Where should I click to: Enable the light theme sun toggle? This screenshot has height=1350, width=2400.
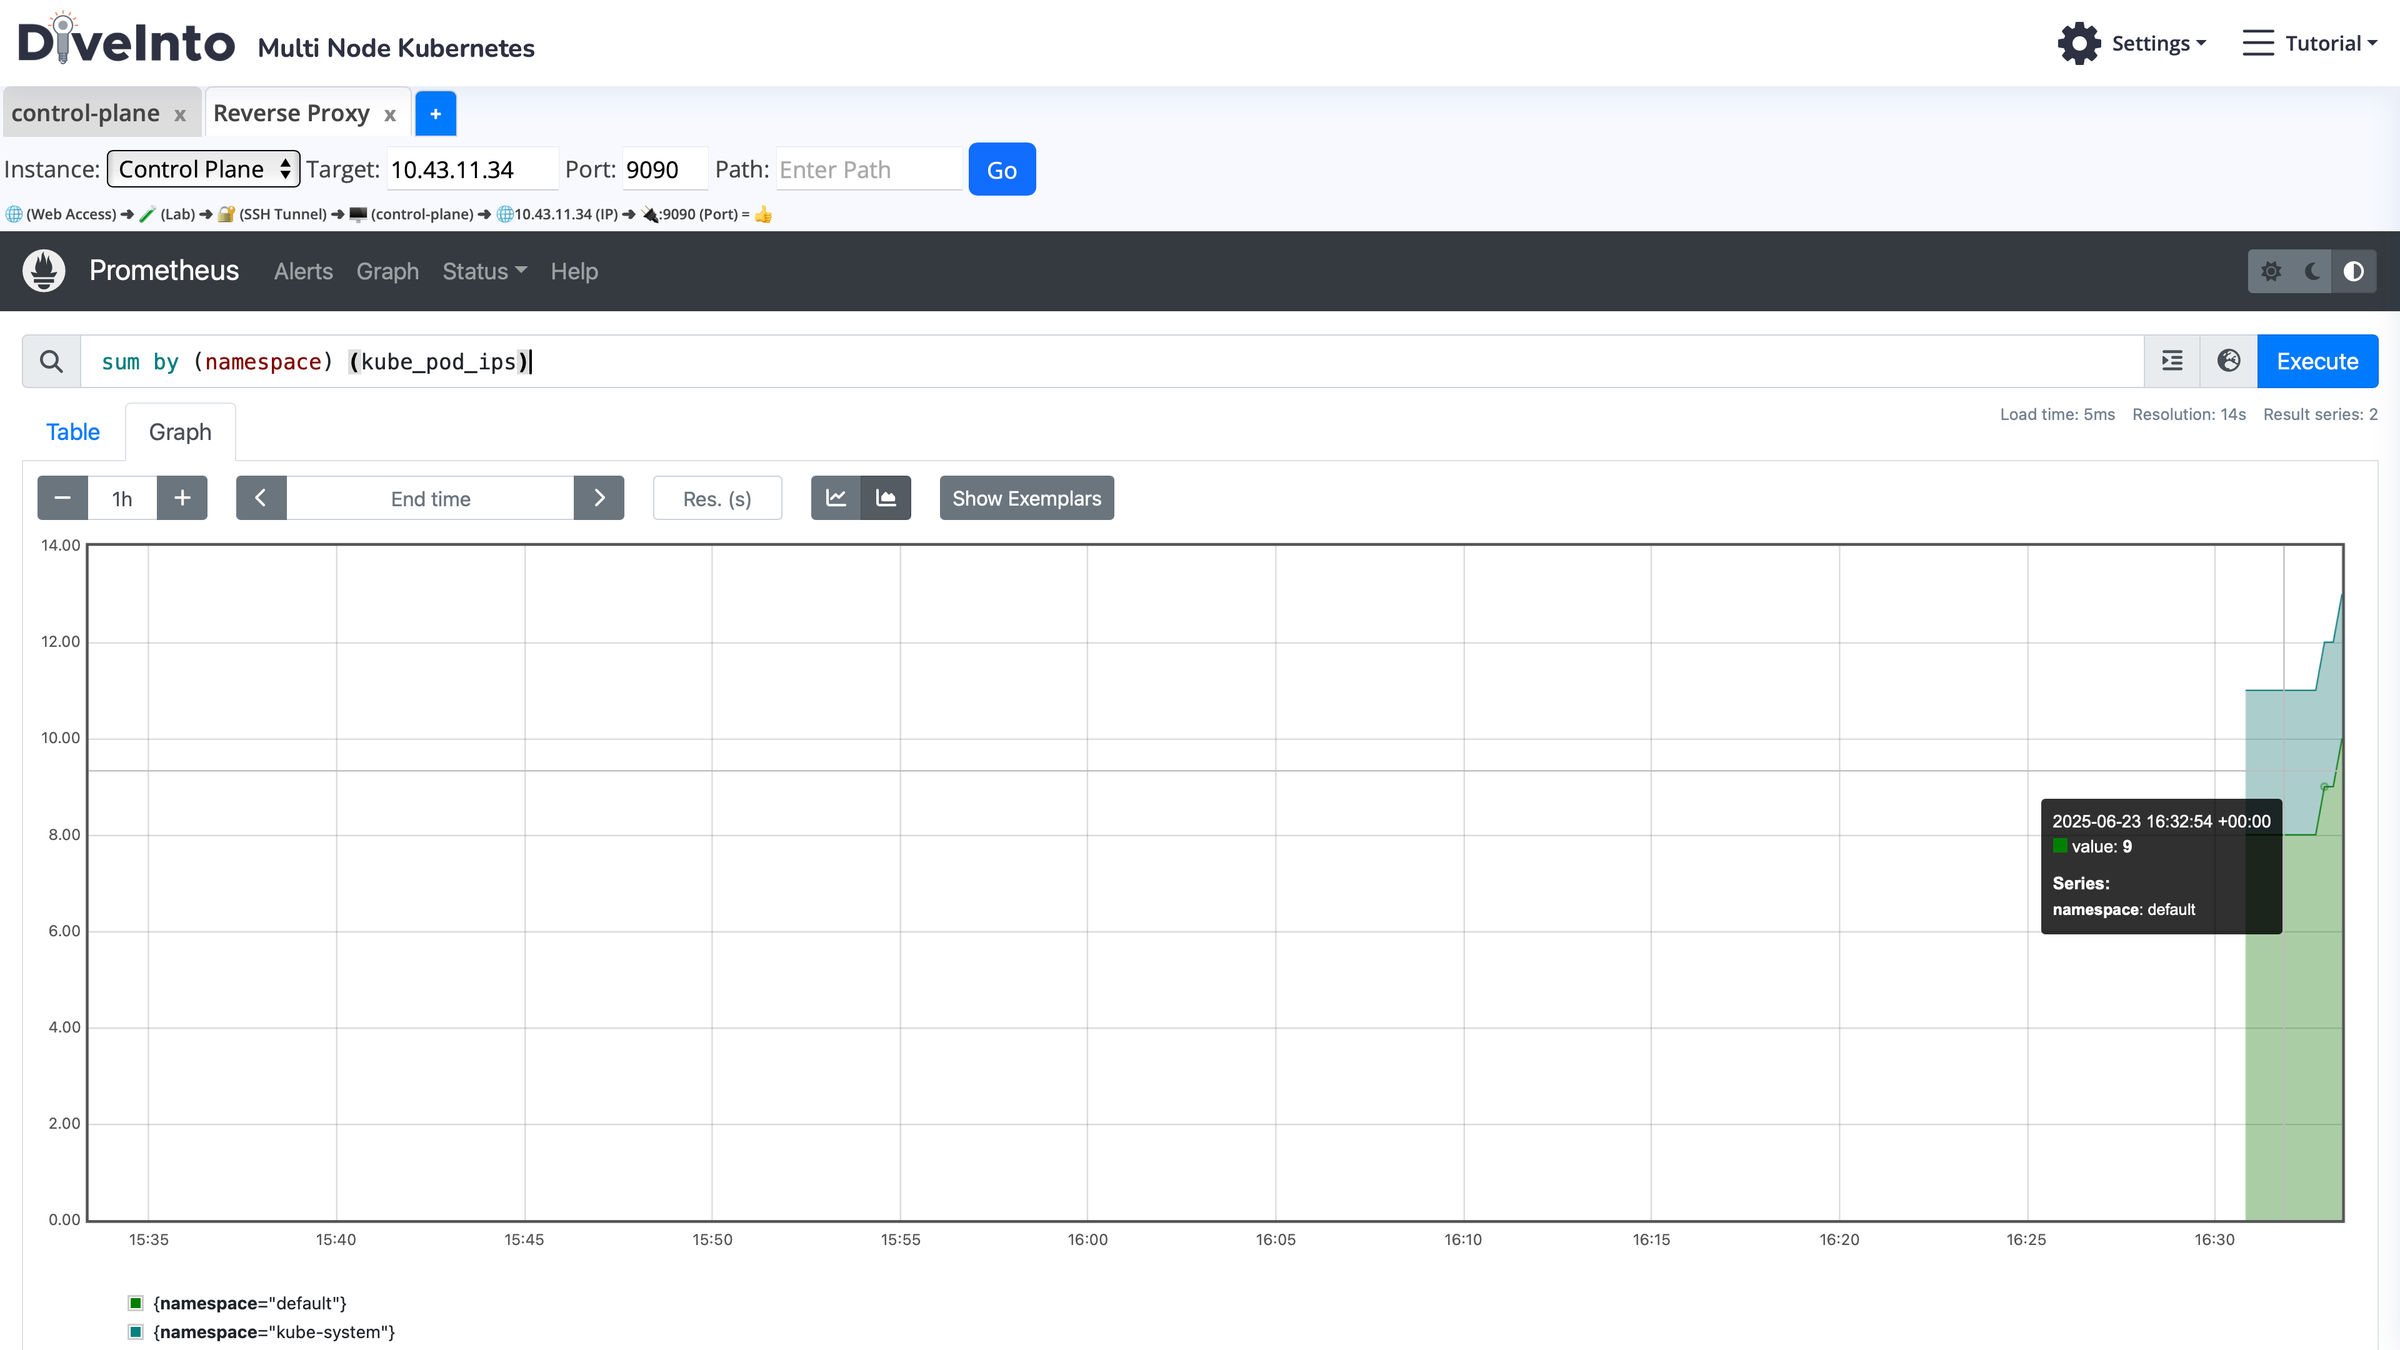point(2271,271)
